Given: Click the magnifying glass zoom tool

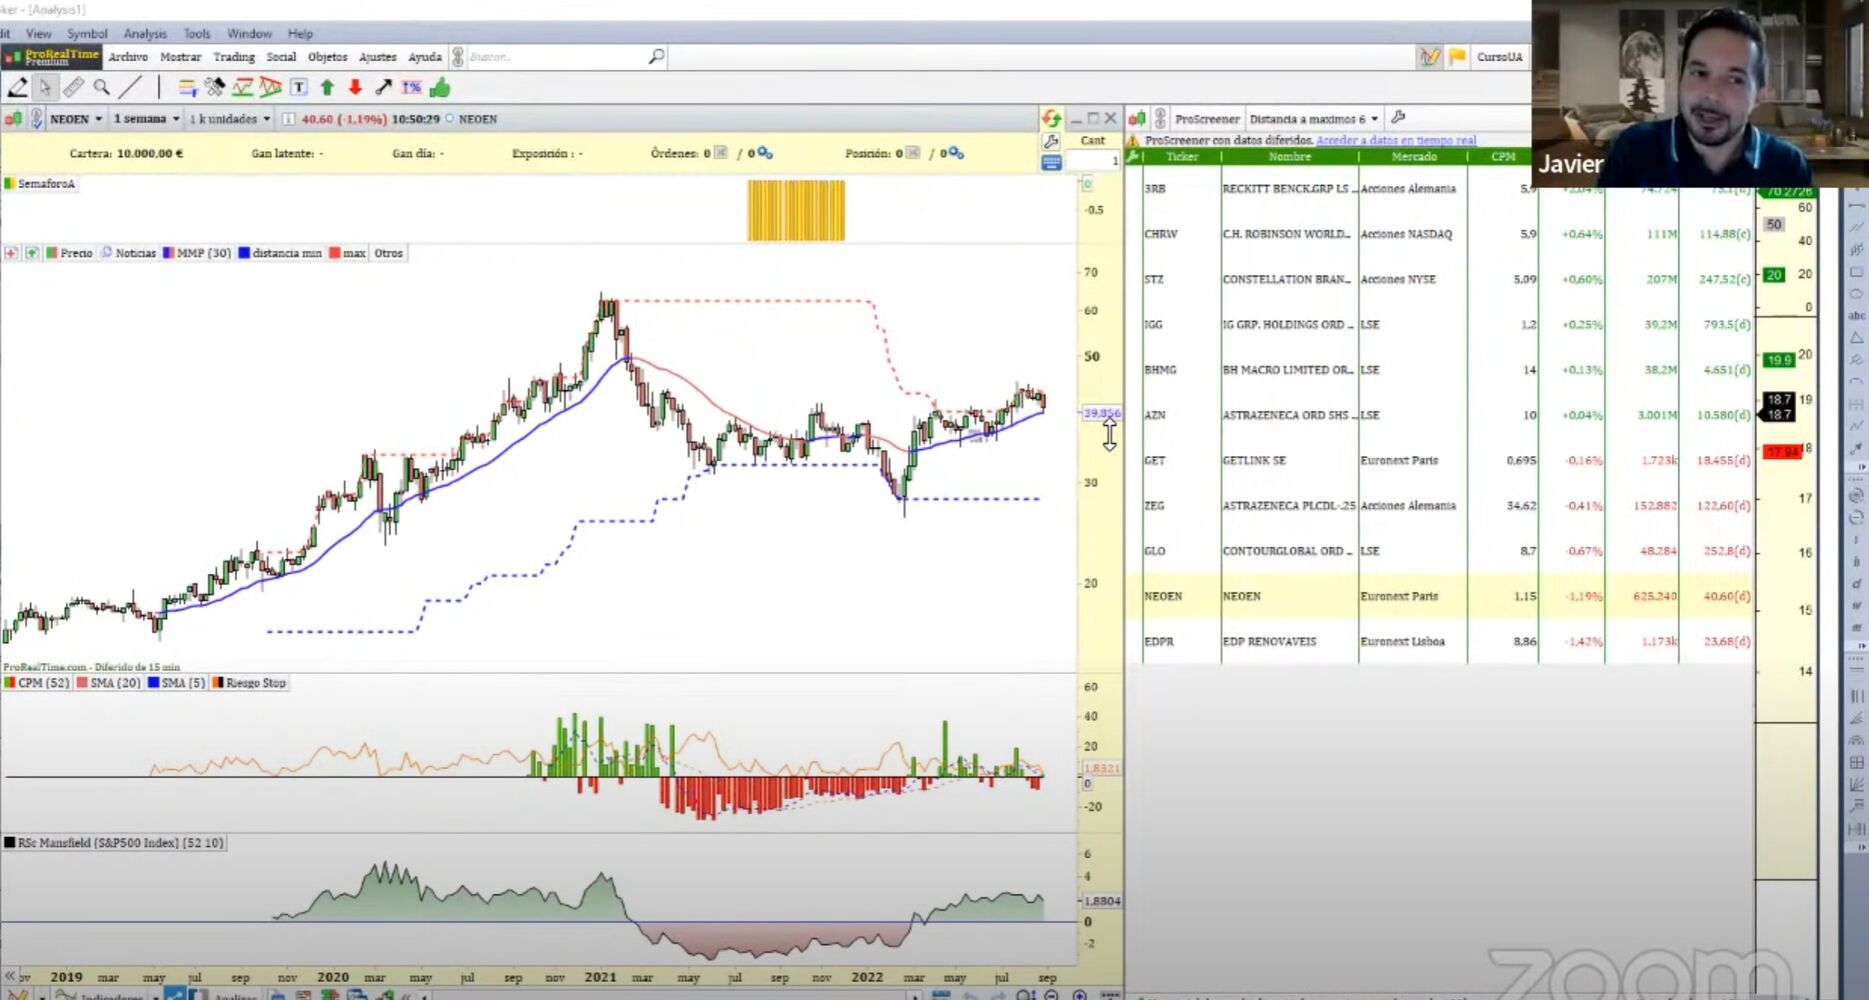Looking at the screenshot, I should 101,88.
